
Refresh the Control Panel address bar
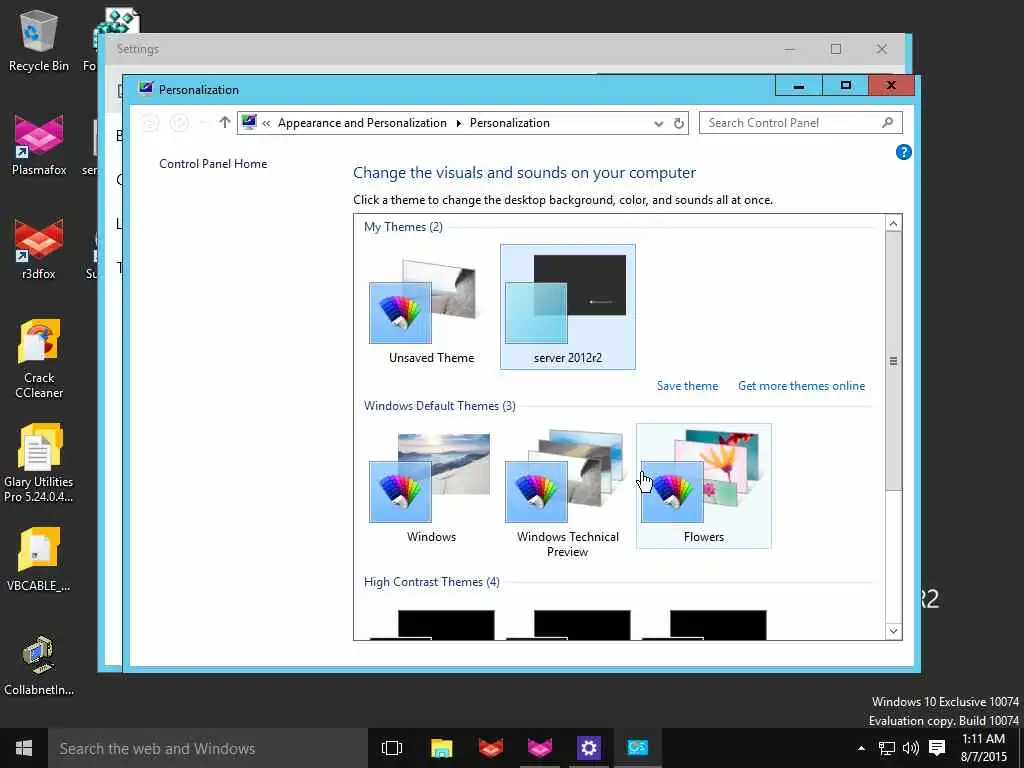point(679,123)
